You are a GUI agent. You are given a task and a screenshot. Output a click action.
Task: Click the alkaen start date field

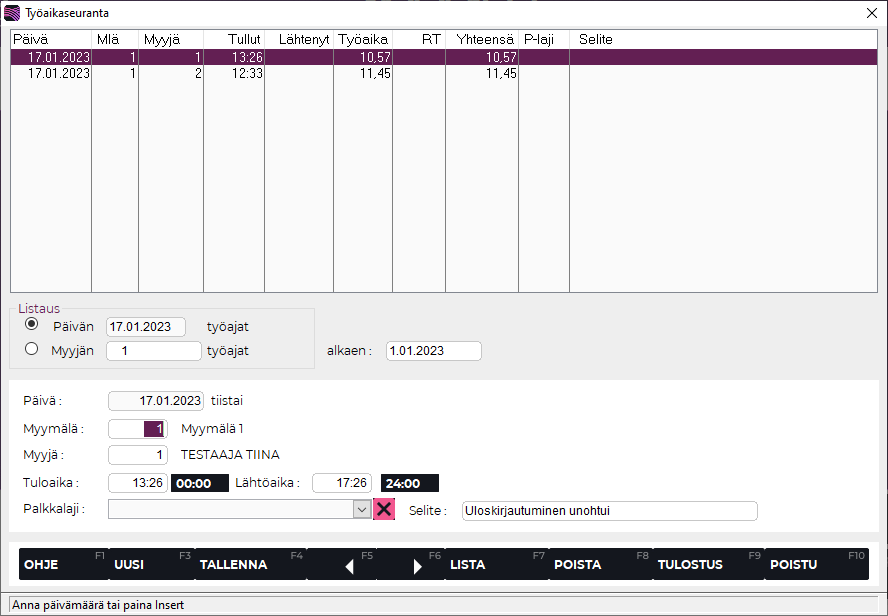[433, 351]
